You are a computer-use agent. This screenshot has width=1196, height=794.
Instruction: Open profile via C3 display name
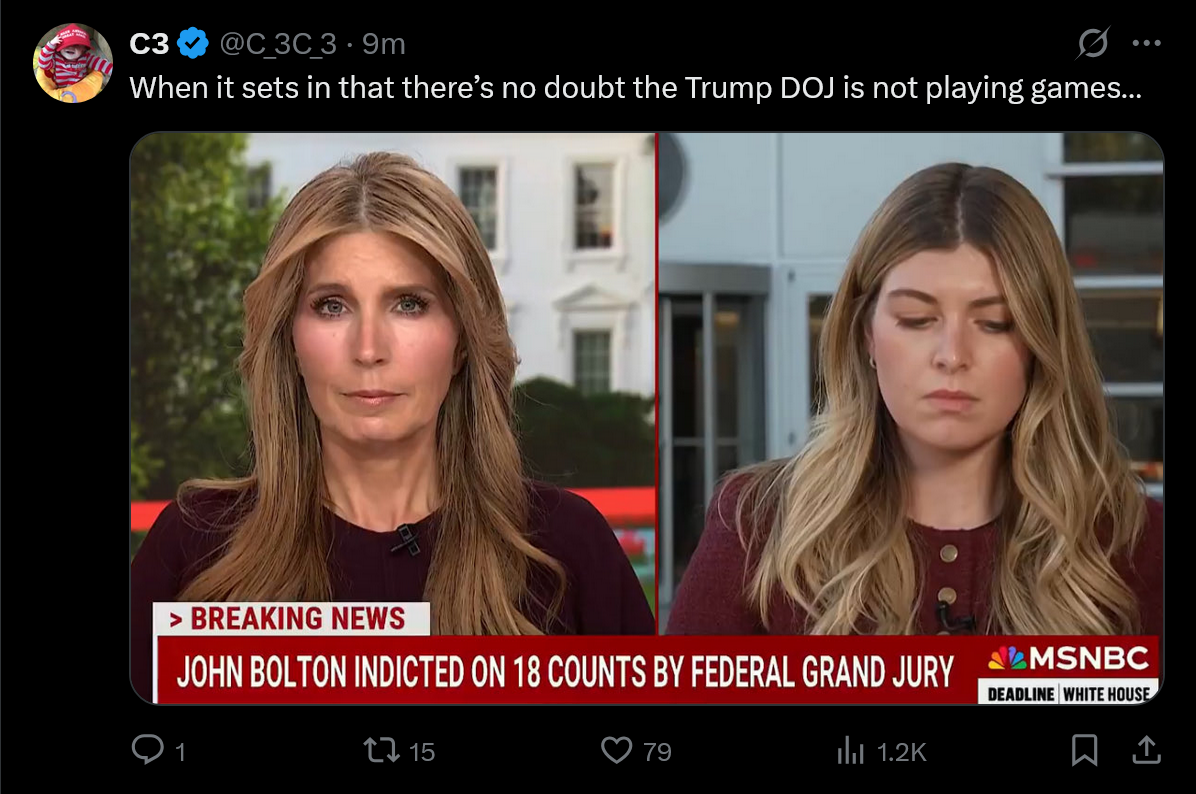(149, 44)
